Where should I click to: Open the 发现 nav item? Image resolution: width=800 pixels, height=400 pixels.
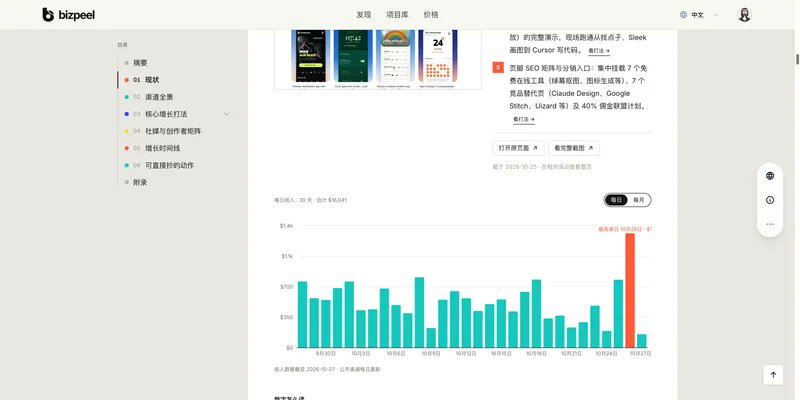[x=363, y=15]
